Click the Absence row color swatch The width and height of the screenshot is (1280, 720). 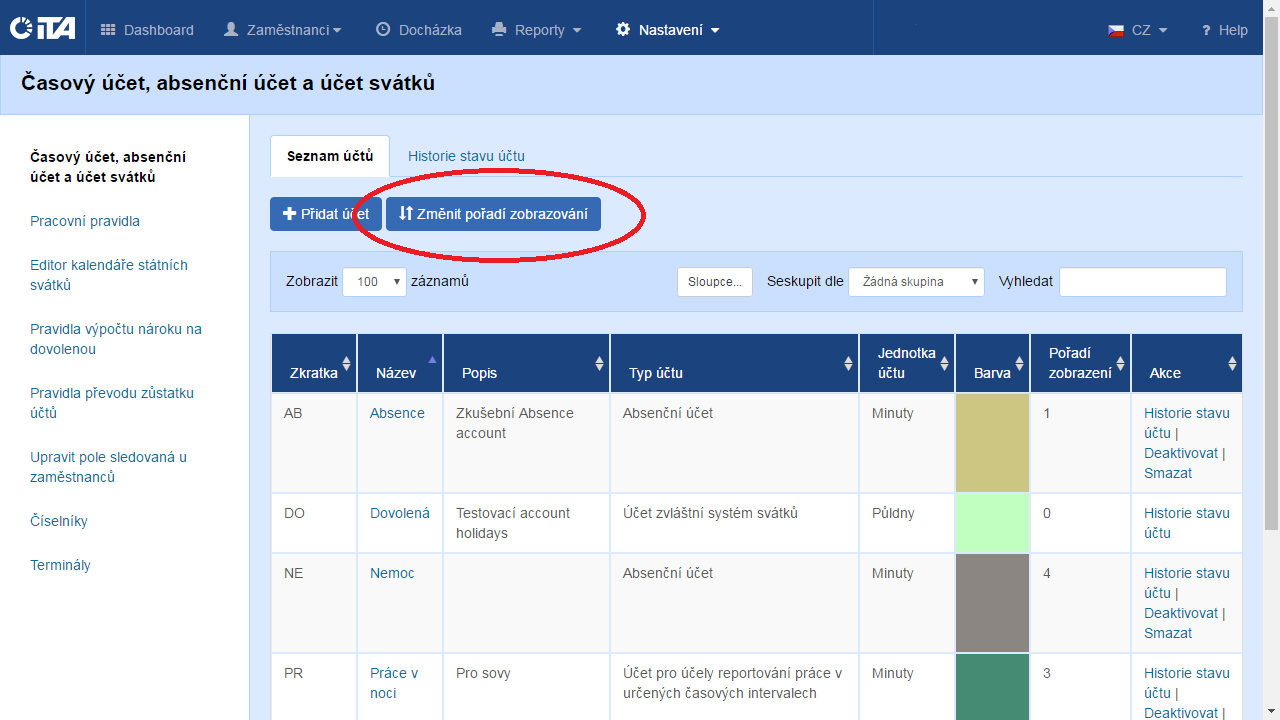[992, 443]
